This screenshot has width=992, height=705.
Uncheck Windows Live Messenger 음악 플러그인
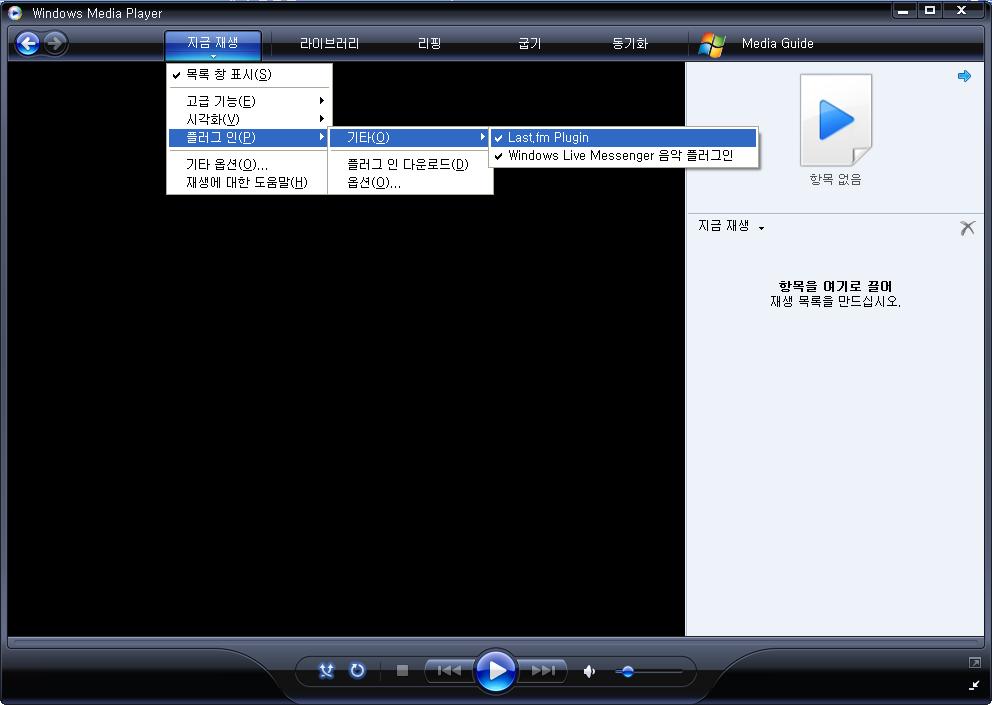623,156
